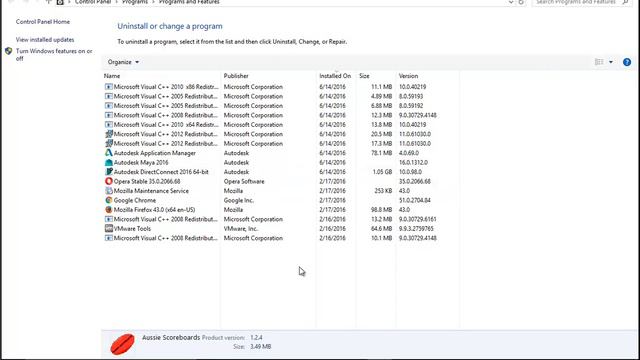Screen dimensions: 640x360
Task: Click version 16.0.1312.0 cell
Action: pyautogui.click(x=413, y=162)
